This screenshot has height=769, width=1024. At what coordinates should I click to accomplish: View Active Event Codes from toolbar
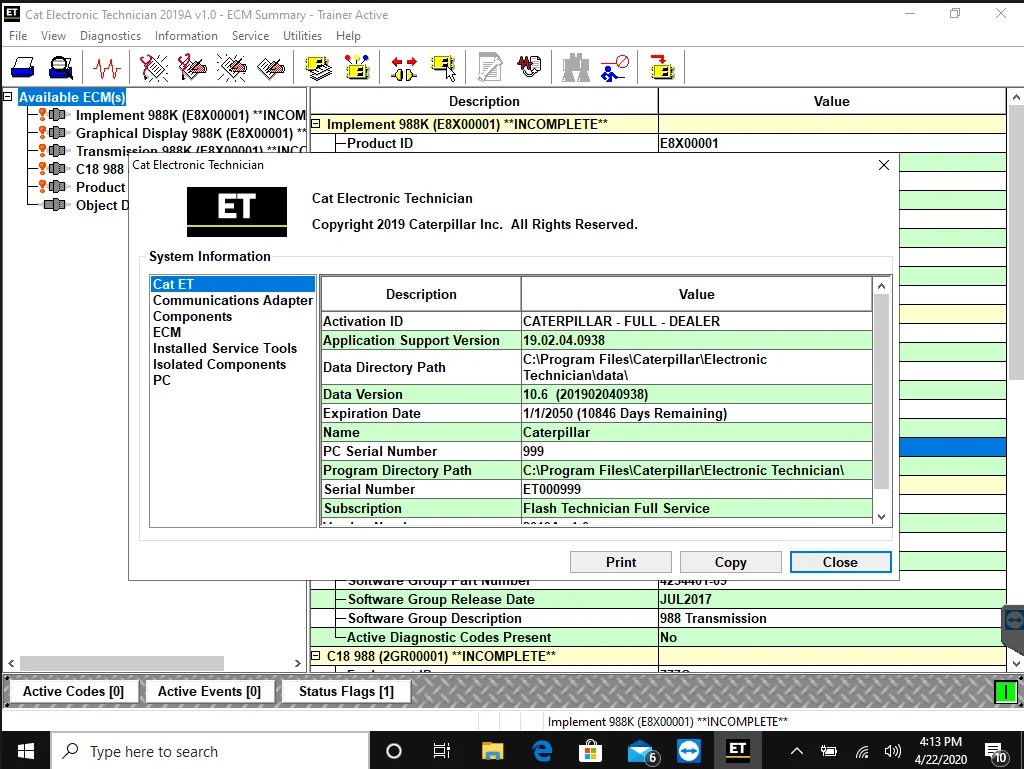point(232,67)
